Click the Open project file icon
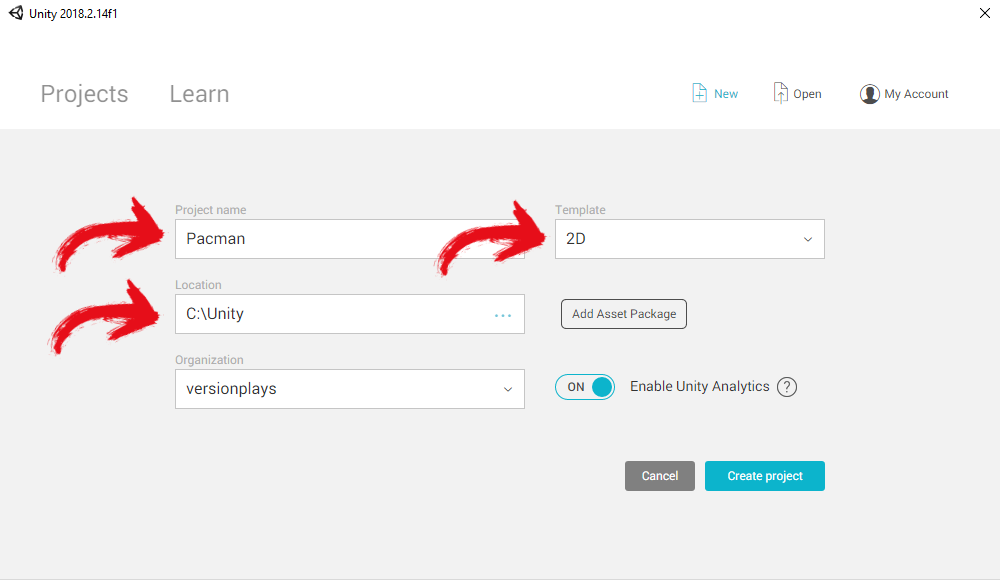The width and height of the screenshot is (1000, 580). tap(780, 93)
